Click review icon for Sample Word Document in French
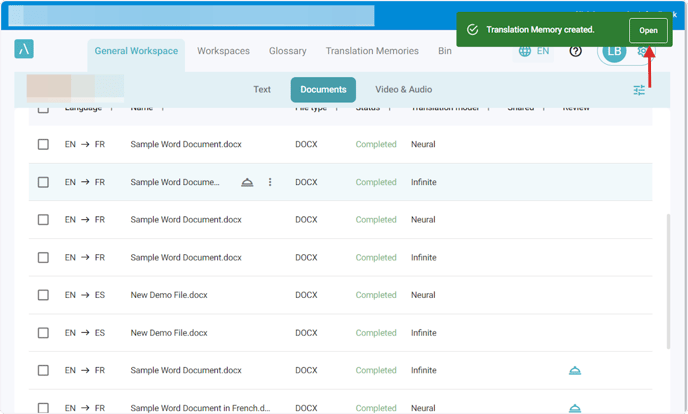The image size is (688, 414). click(574, 407)
